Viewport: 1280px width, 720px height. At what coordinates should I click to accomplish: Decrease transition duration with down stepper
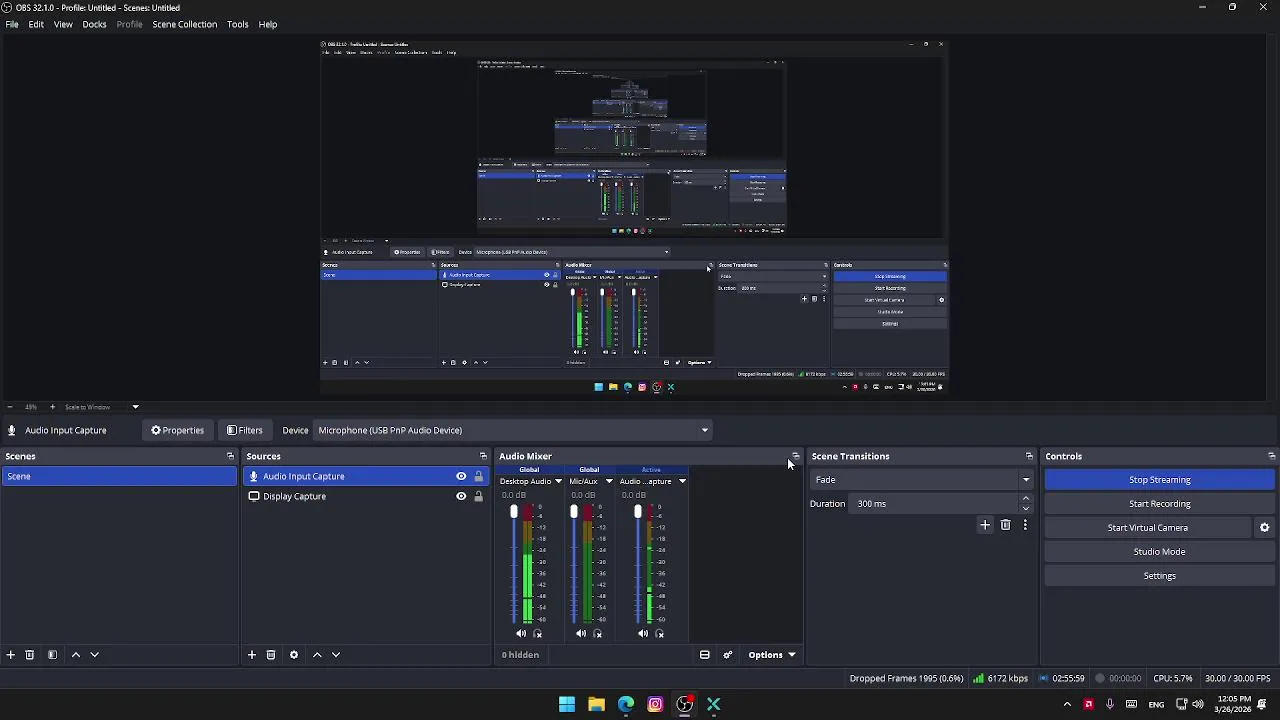[x=1025, y=508]
